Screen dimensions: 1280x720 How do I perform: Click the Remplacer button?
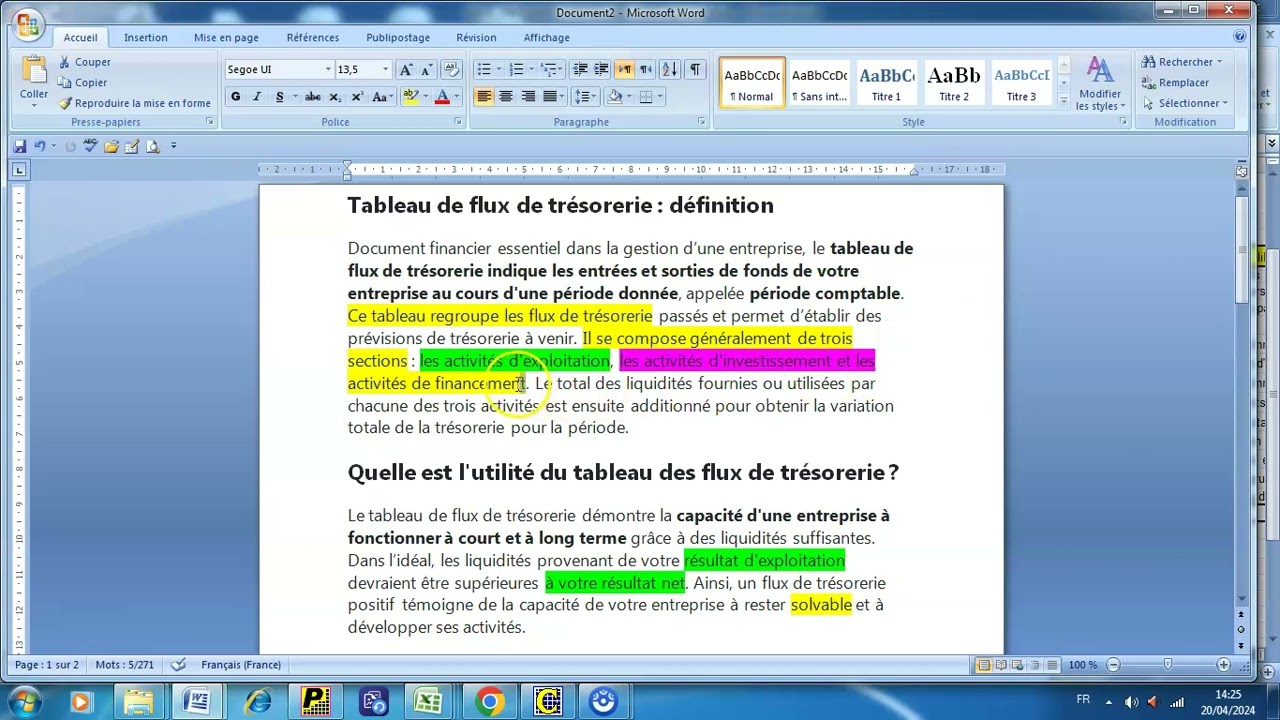click(1176, 83)
